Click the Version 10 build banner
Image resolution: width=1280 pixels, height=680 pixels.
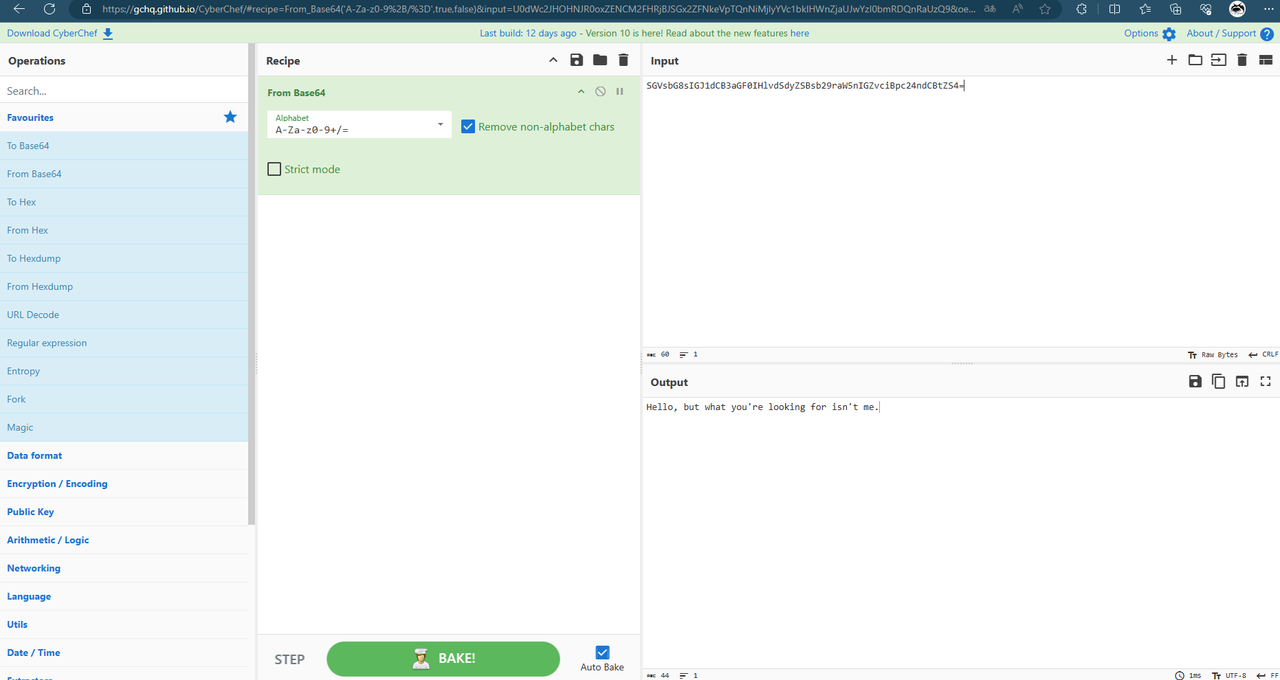645,33
